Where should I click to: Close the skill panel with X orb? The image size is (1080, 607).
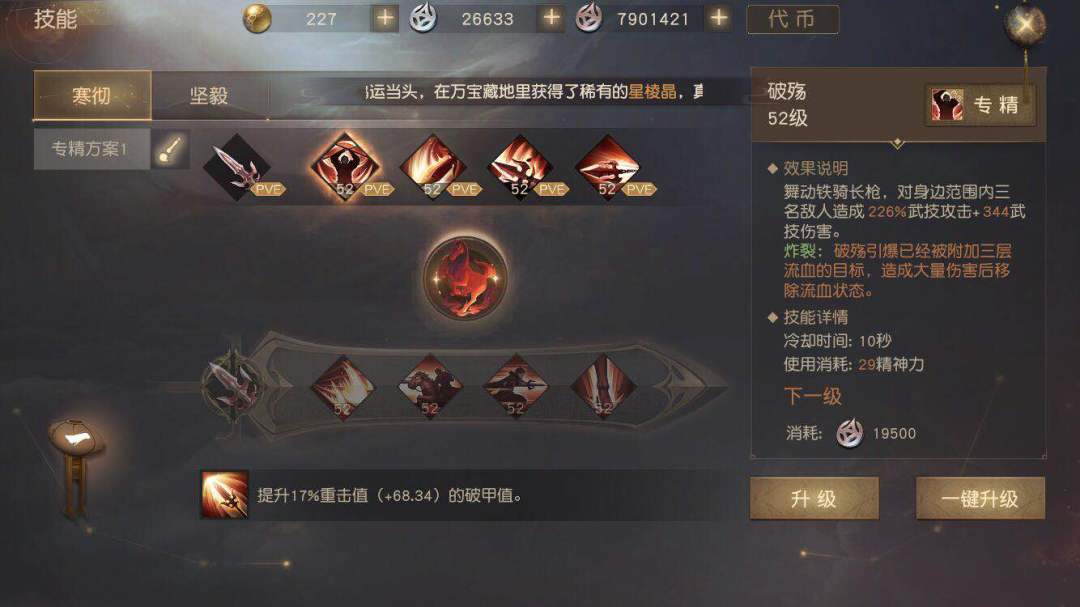pyautogui.click(x=1026, y=25)
